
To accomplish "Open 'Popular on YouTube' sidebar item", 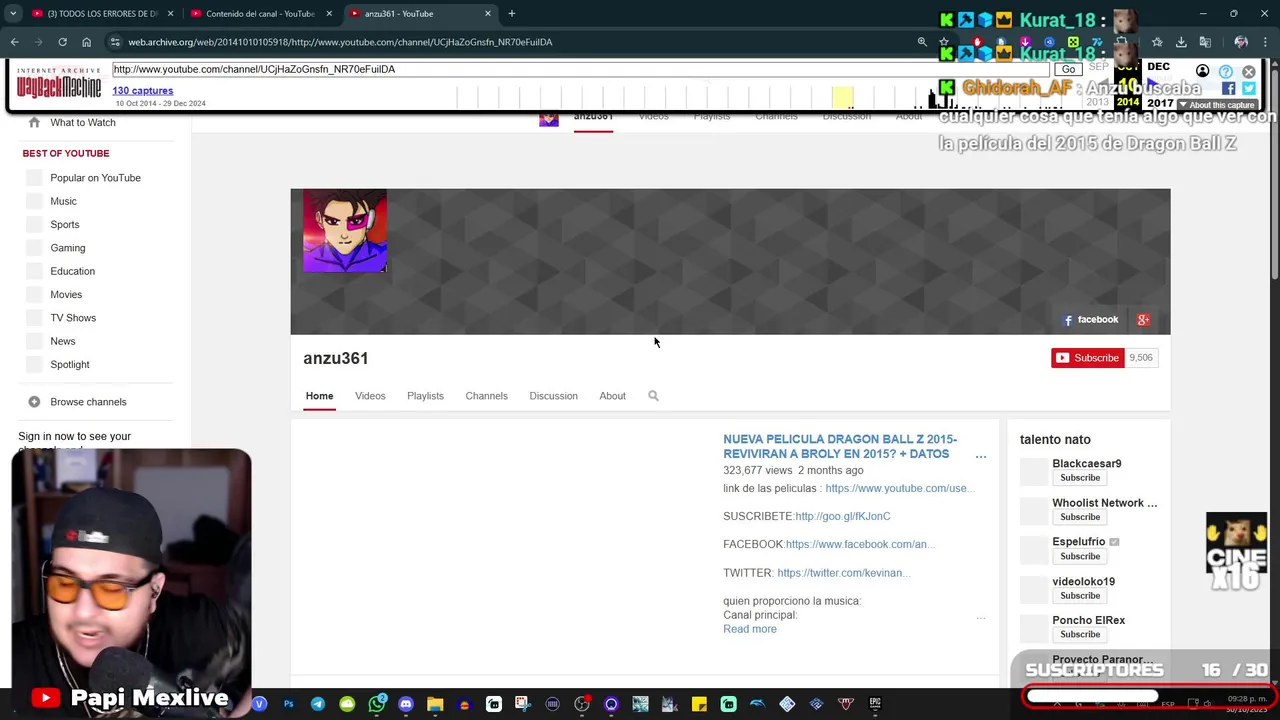I will (x=96, y=178).
